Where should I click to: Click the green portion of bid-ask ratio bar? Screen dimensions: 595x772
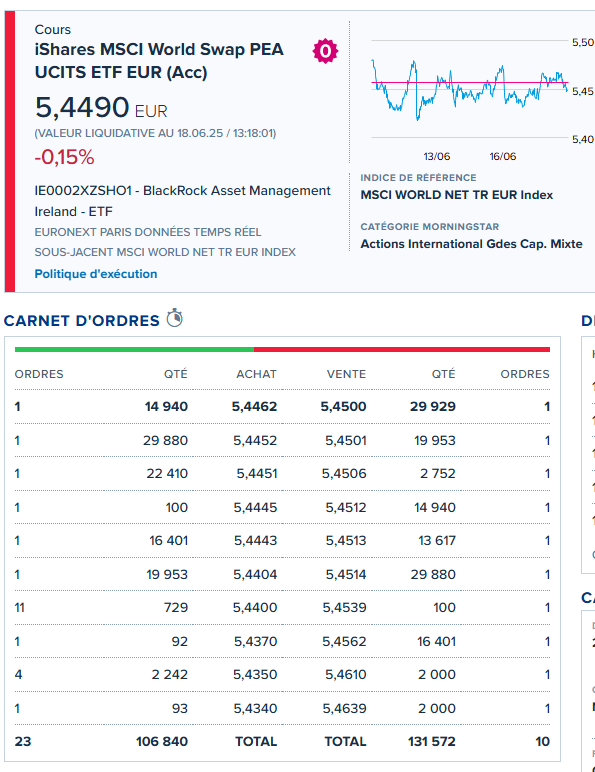(x=134, y=350)
